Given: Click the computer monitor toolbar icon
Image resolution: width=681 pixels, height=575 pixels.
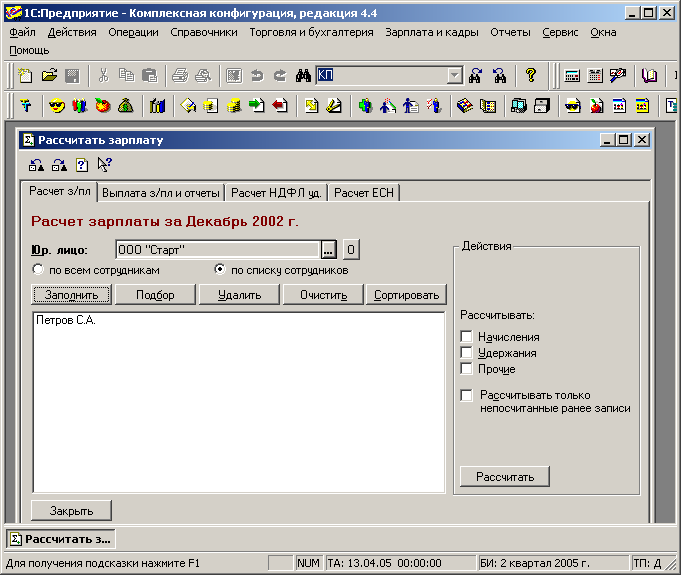Looking at the screenshot, I should click(519, 106).
